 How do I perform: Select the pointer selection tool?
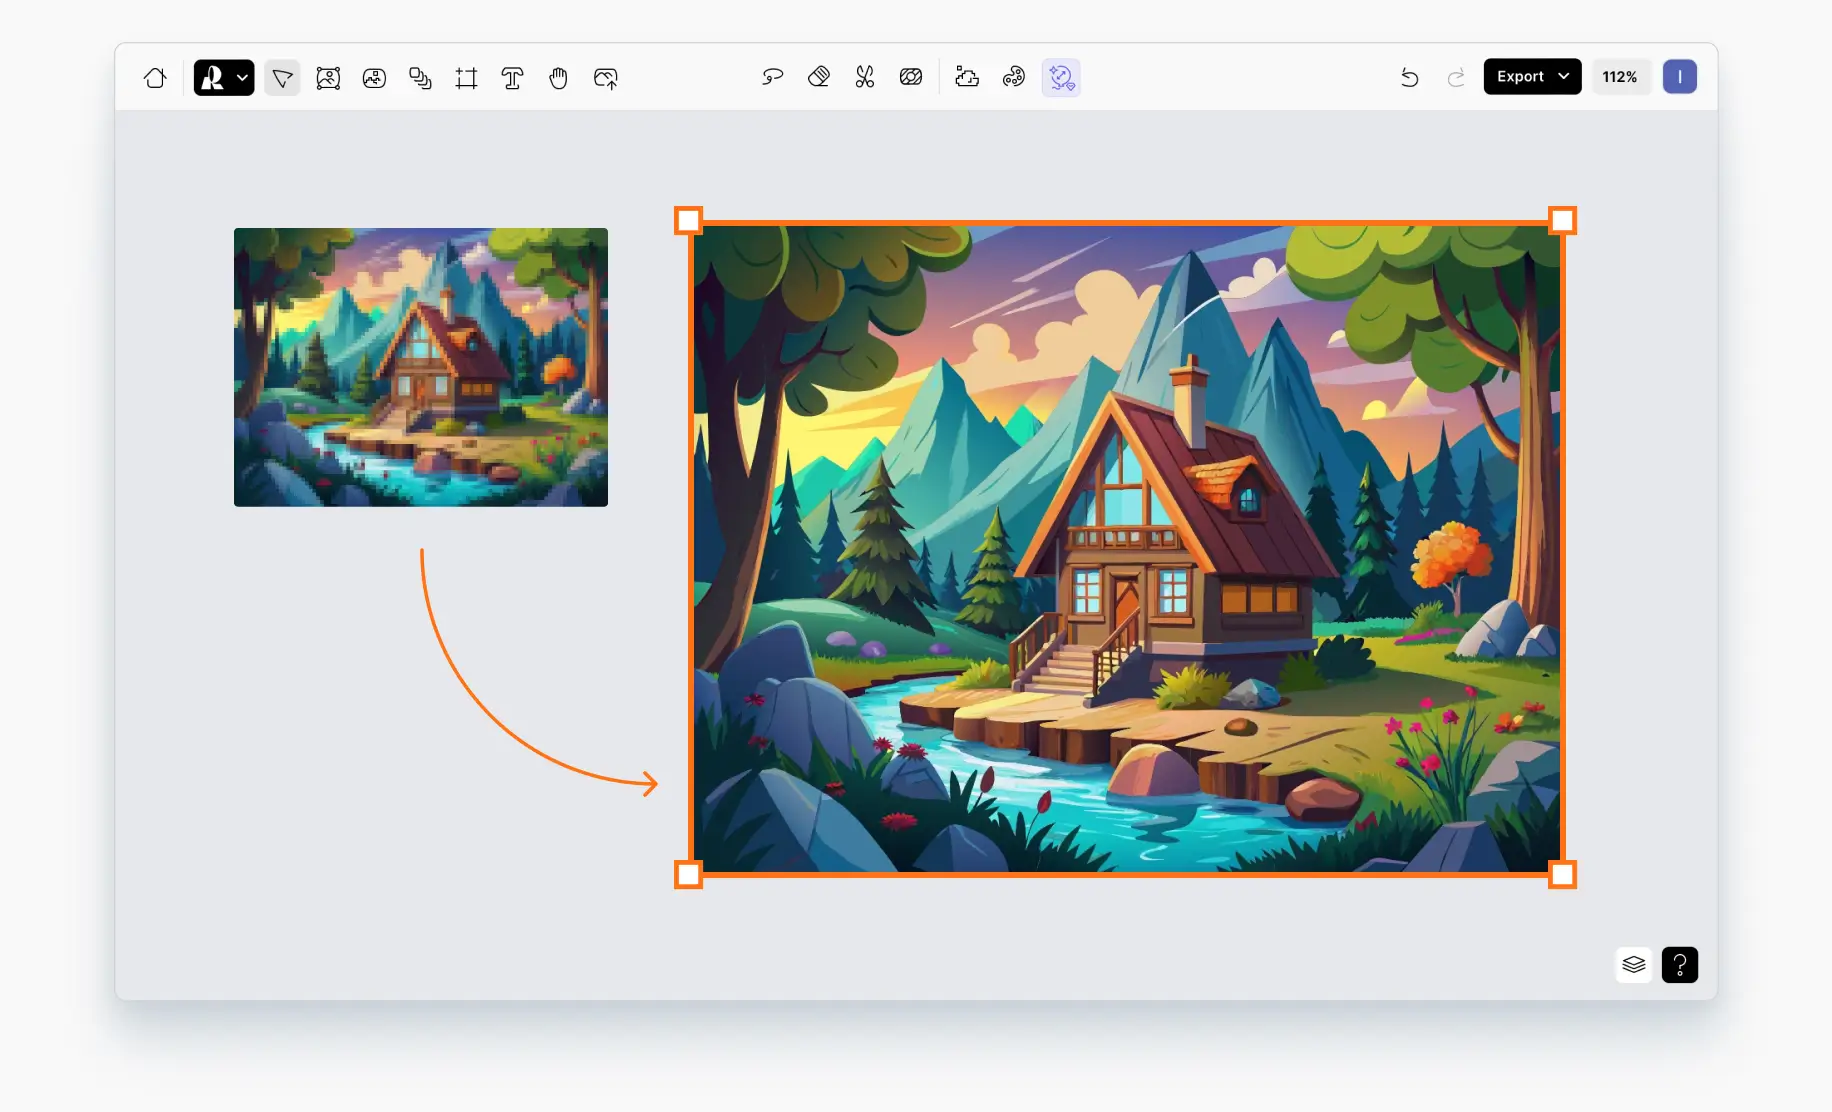(x=282, y=77)
